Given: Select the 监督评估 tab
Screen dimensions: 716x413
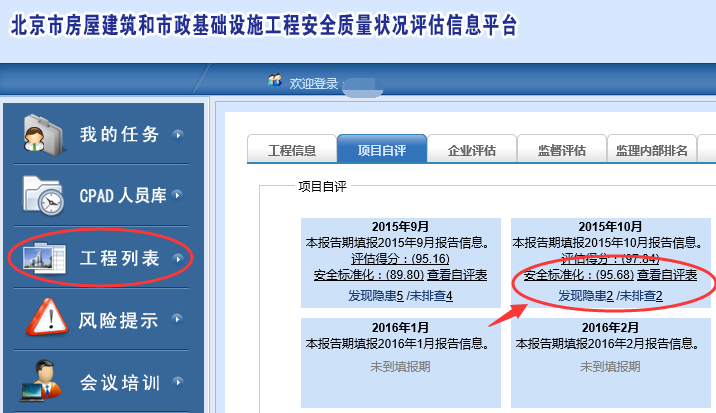Looking at the screenshot, I should [x=561, y=151].
